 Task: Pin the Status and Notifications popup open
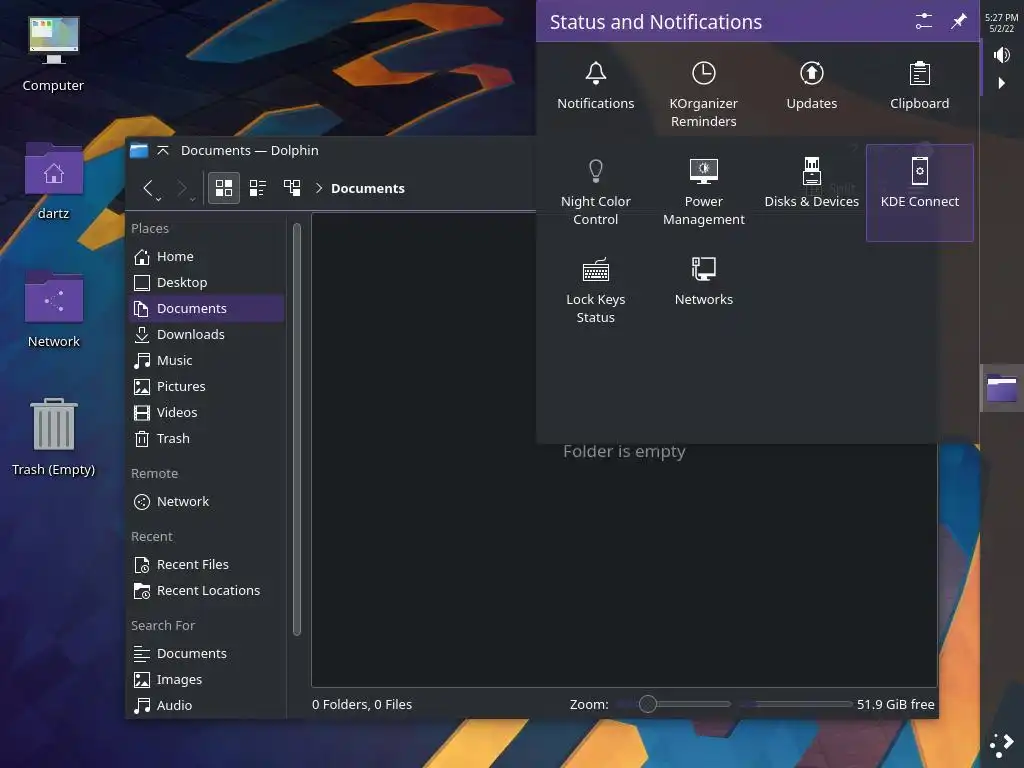click(x=958, y=22)
